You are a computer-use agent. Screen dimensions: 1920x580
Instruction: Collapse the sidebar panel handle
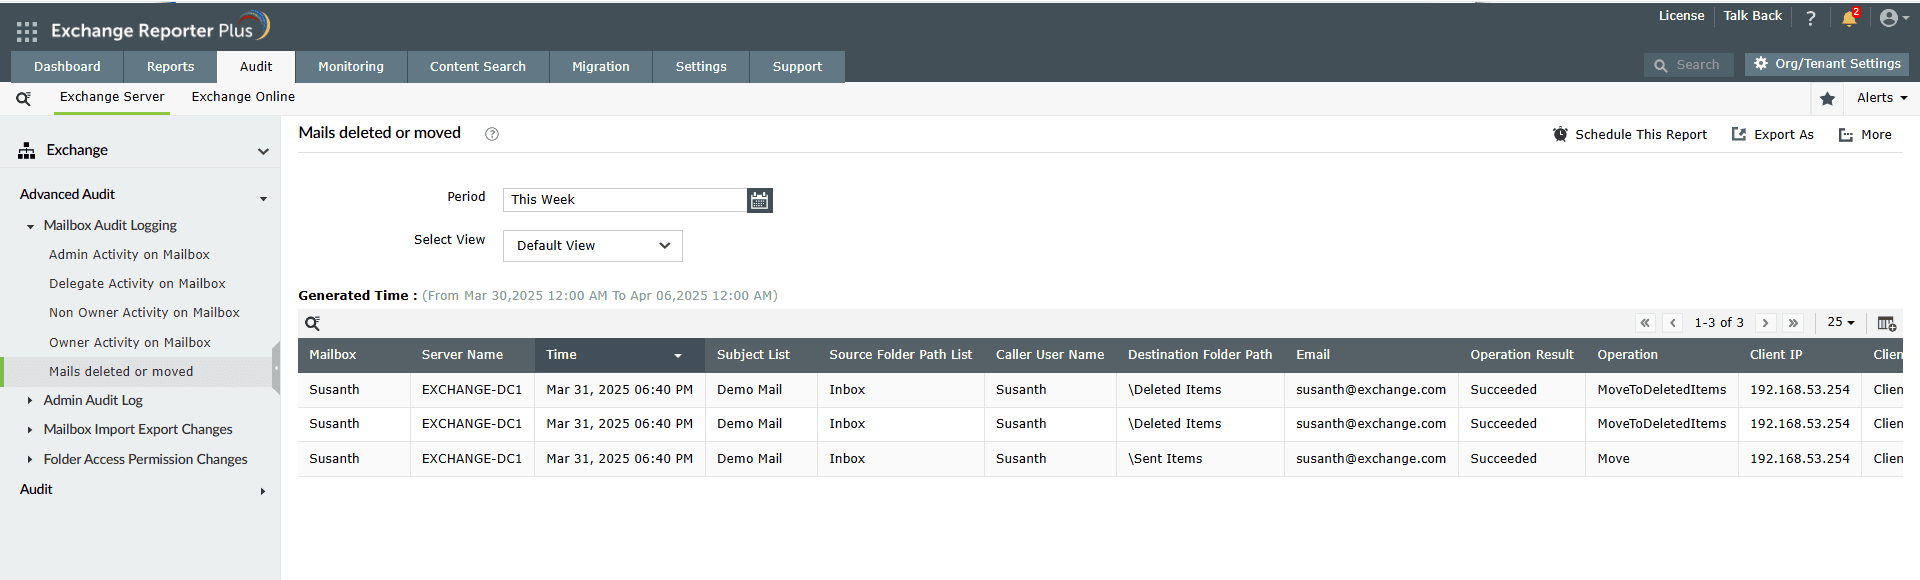coord(276,368)
